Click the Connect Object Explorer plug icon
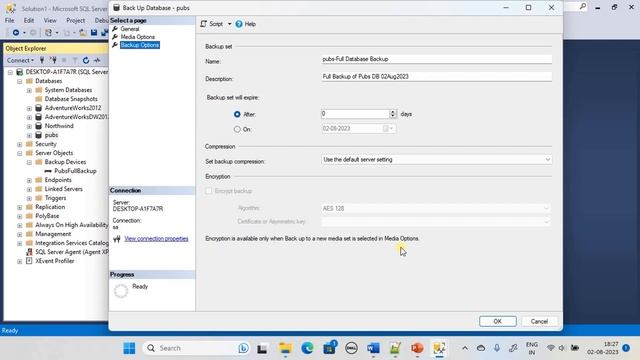This screenshot has height=360, width=640. point(42,60)
